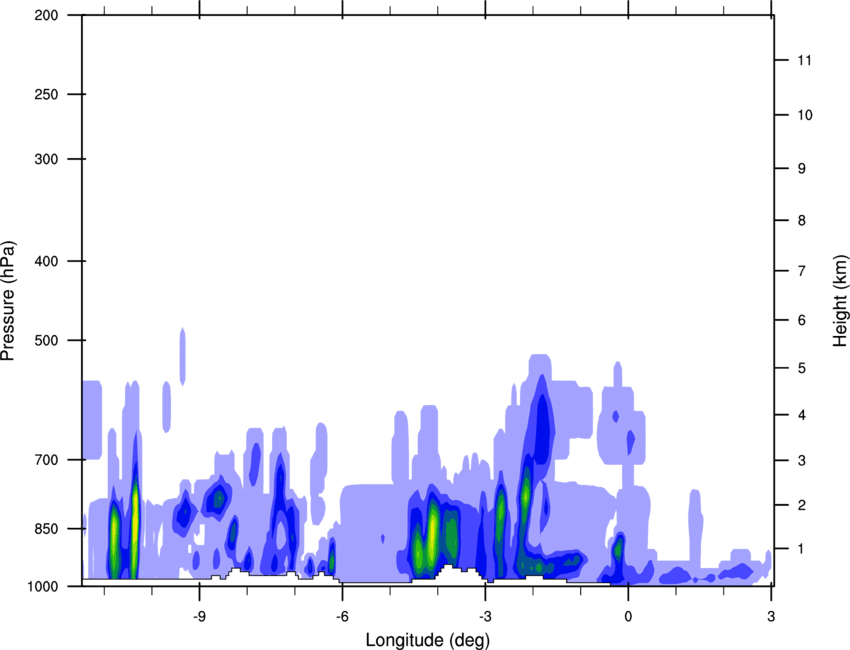Click the 4 km height label
The width and height of the screenshot is (850, 650).
(801, 415)
